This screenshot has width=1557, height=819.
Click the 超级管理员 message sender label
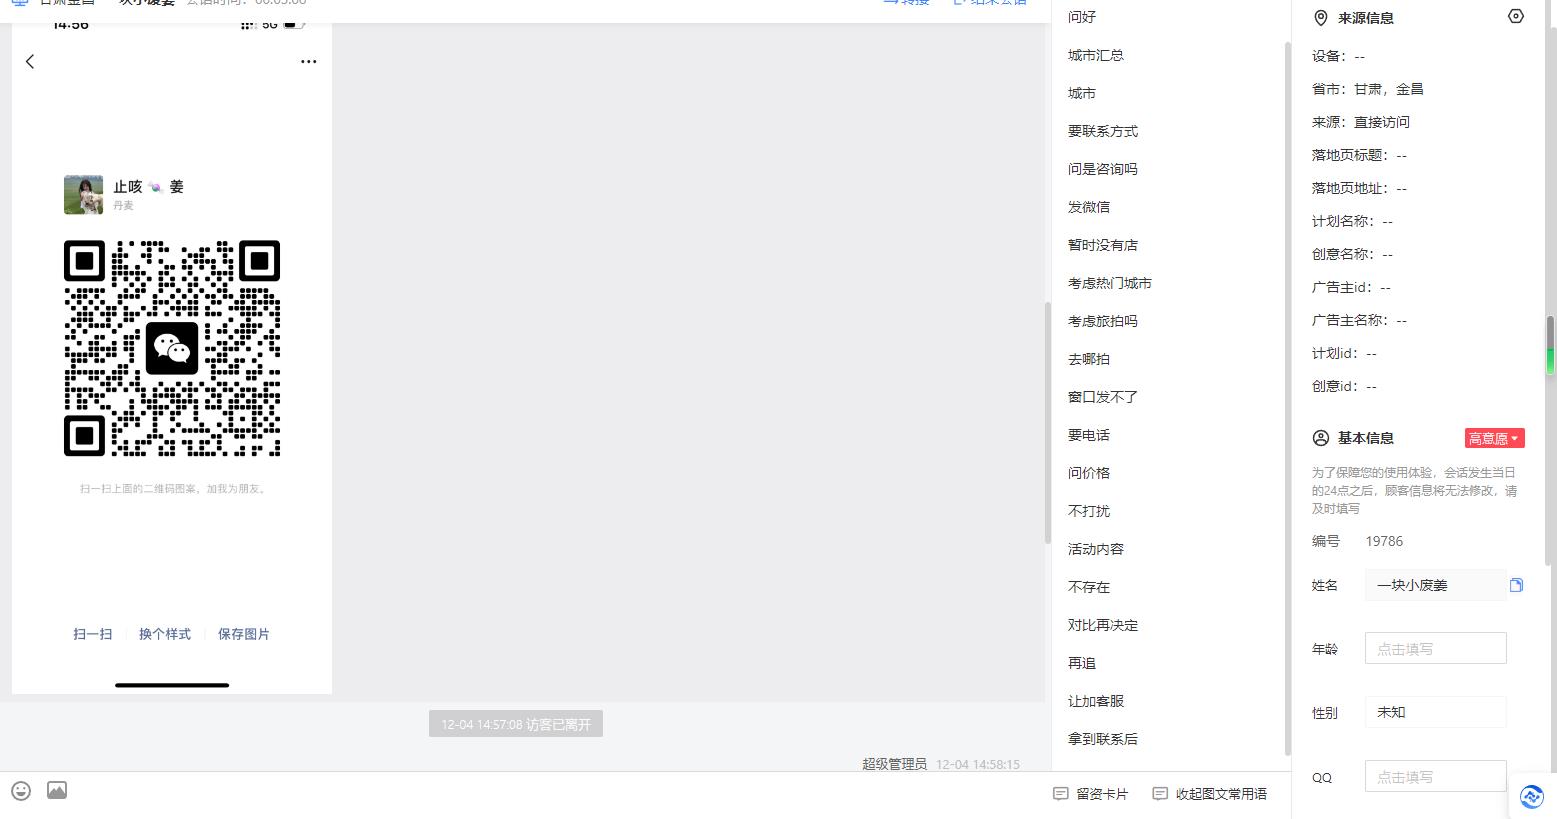tap(894, 764)
